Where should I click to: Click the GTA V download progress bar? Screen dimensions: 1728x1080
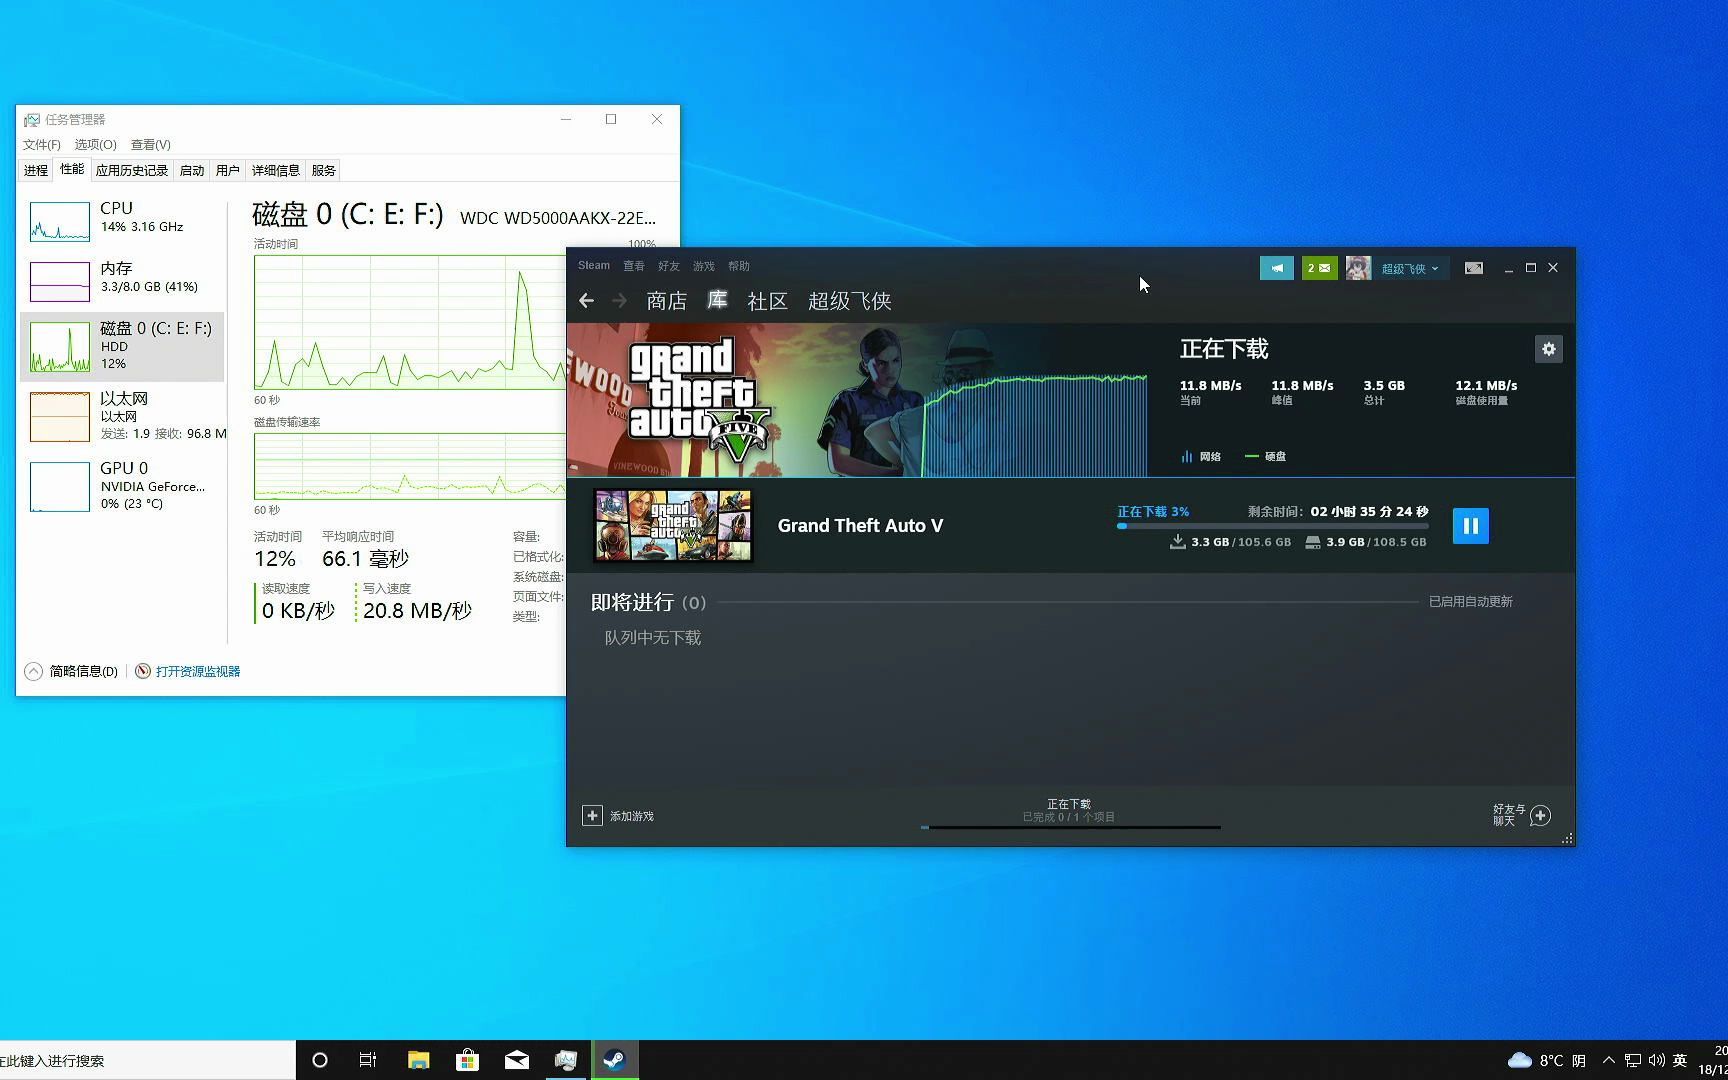point(1273,526)
